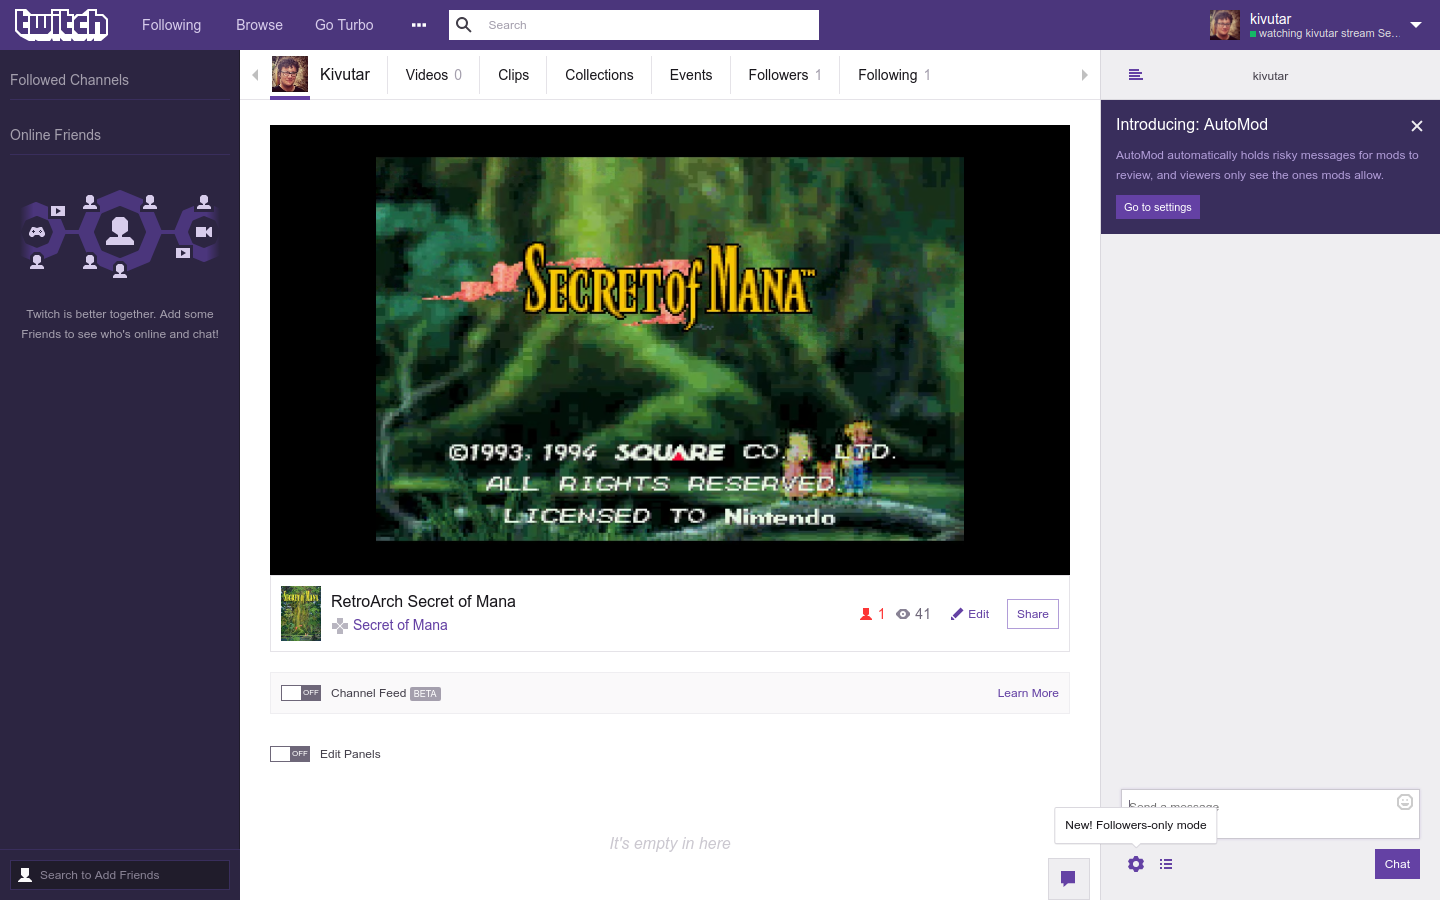
Task: Click the Chat send button
Action: click(x=1398, y=864)
